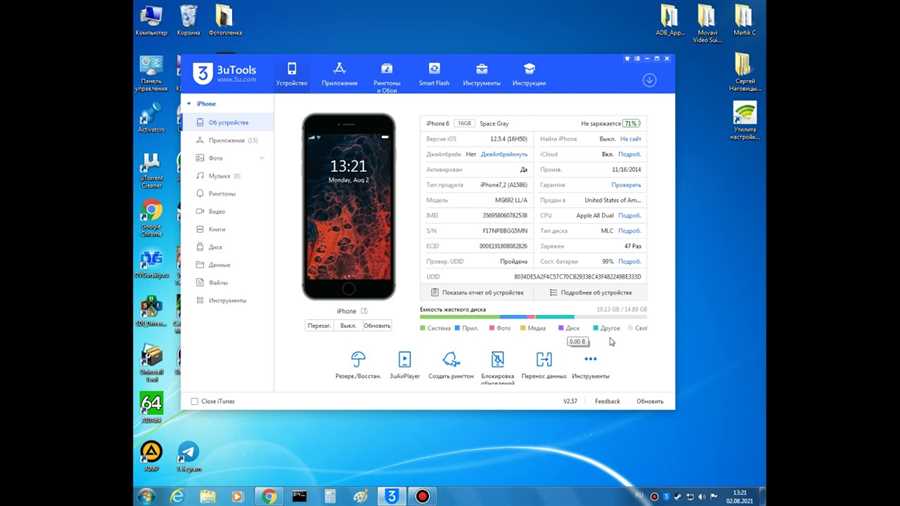This screenshot has height=506, width=900.
Task: Click the Подроб. link in the iCloud row
Action: pyautogui.click(x=630, y=154)
